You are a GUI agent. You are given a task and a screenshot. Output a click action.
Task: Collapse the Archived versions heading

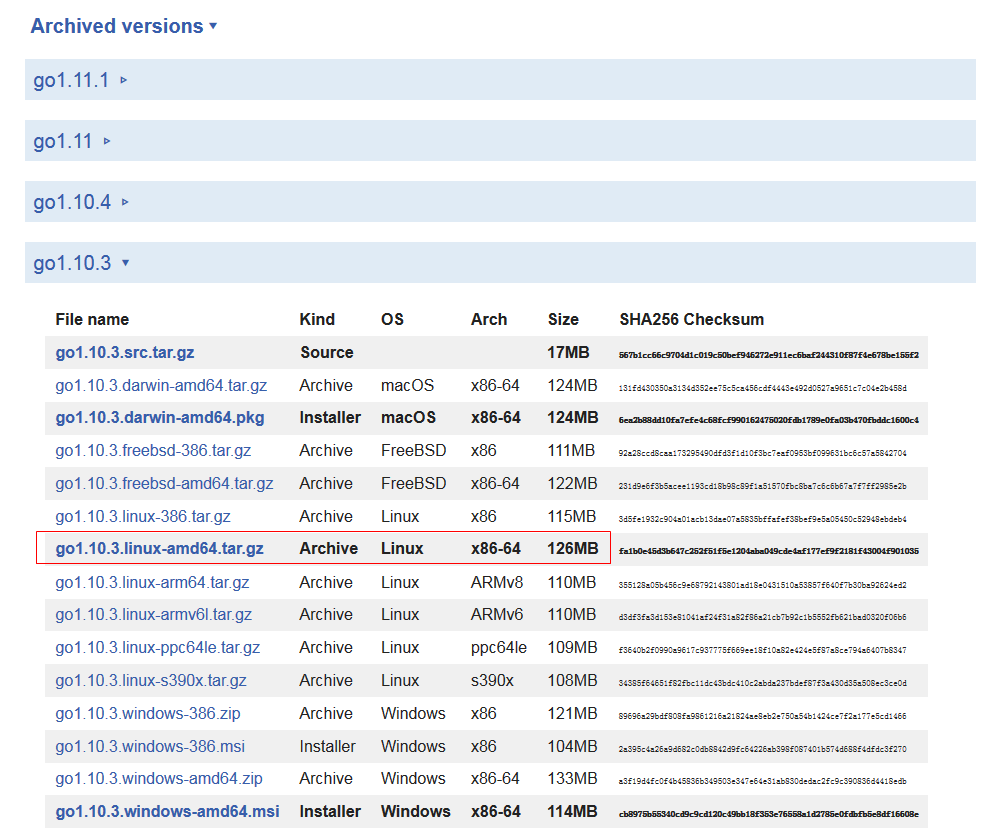pyautogui.click(x=124, y=26)
